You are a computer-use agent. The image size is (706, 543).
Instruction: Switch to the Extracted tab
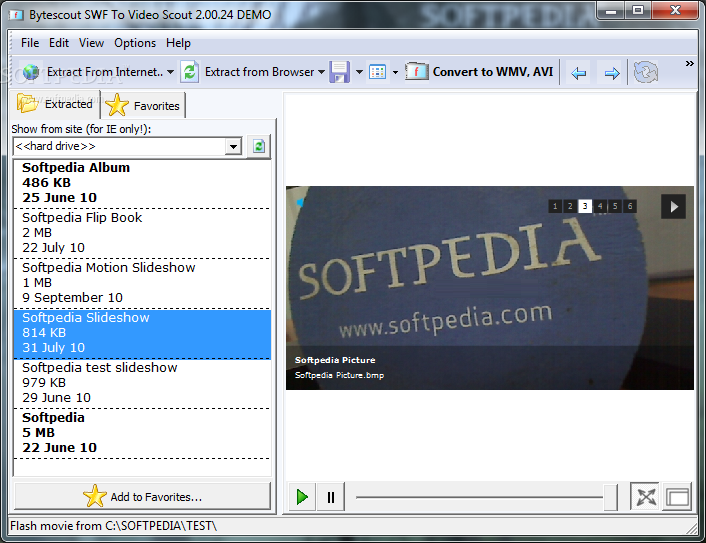pyautogui.click(x=55, y=104)
